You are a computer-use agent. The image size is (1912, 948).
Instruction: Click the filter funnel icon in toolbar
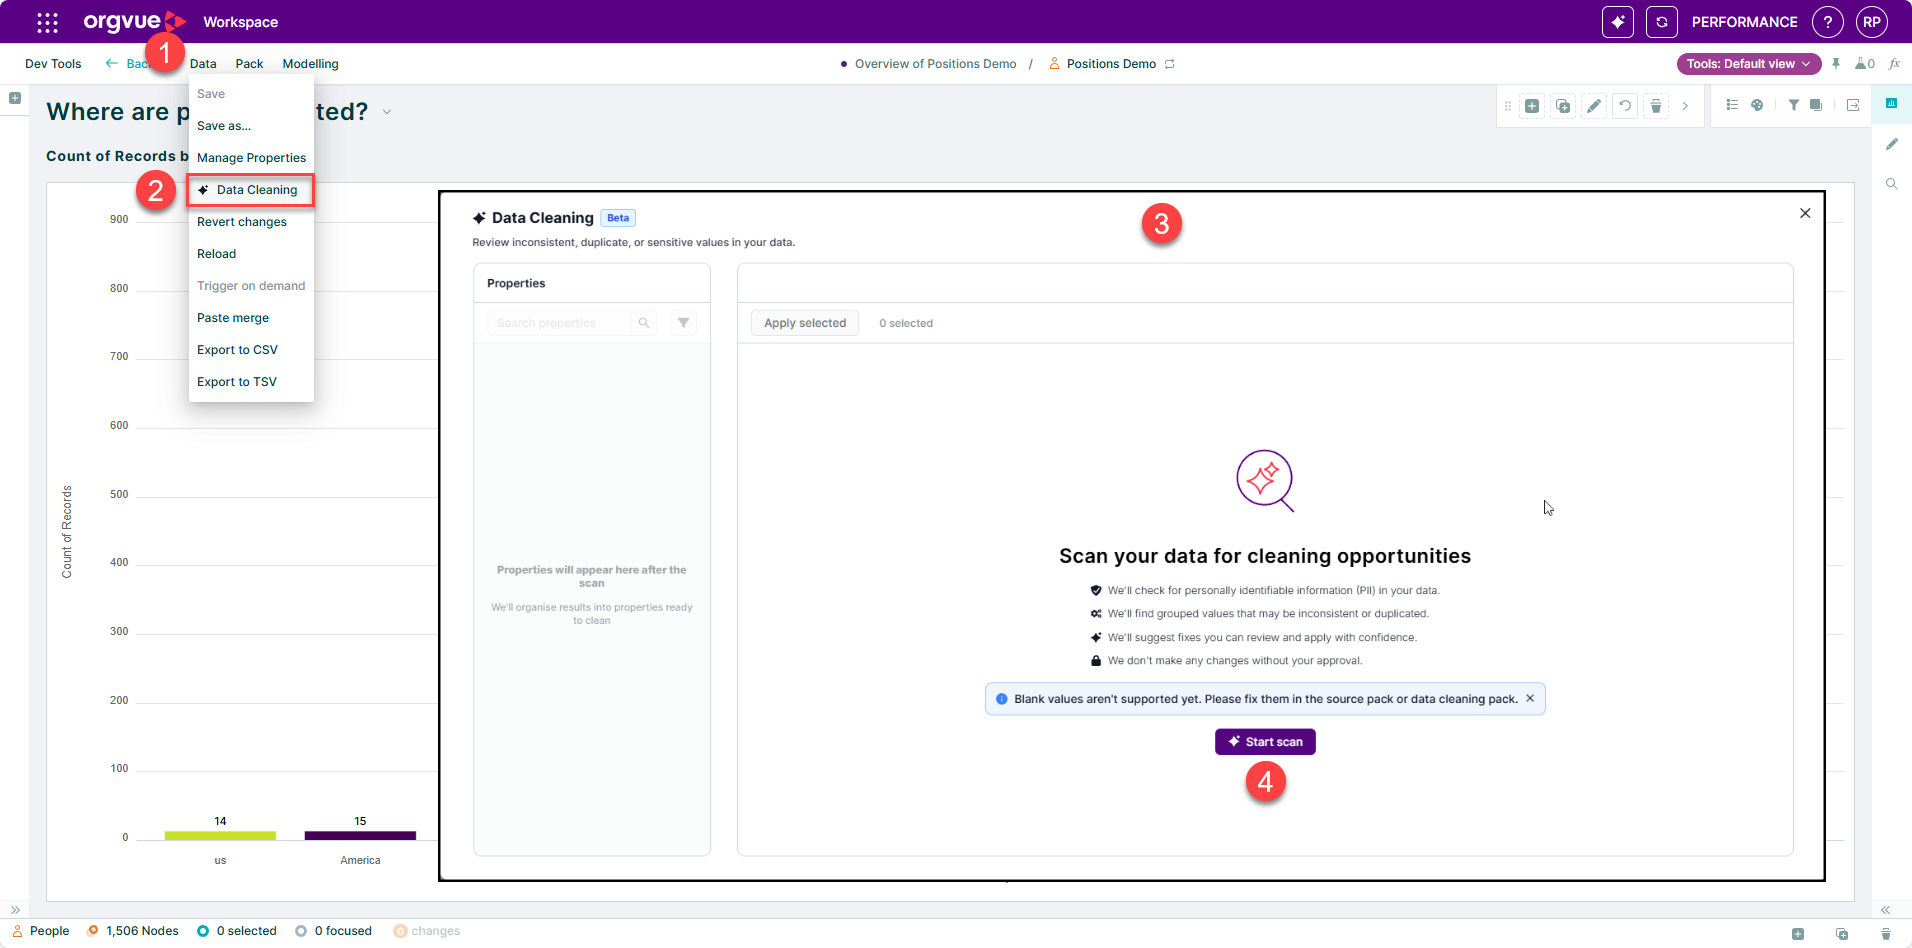(x=1794, y=105)
